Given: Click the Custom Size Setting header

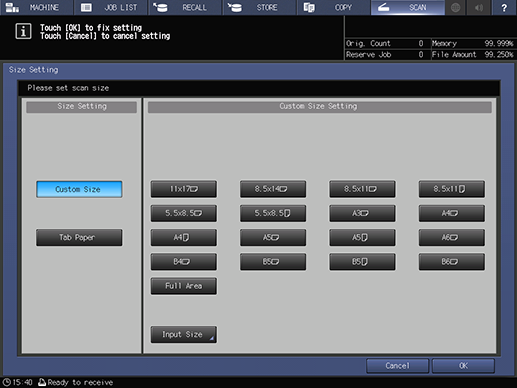Looking at the screenshot, I should pyautogui.click(x=320, y=107).
